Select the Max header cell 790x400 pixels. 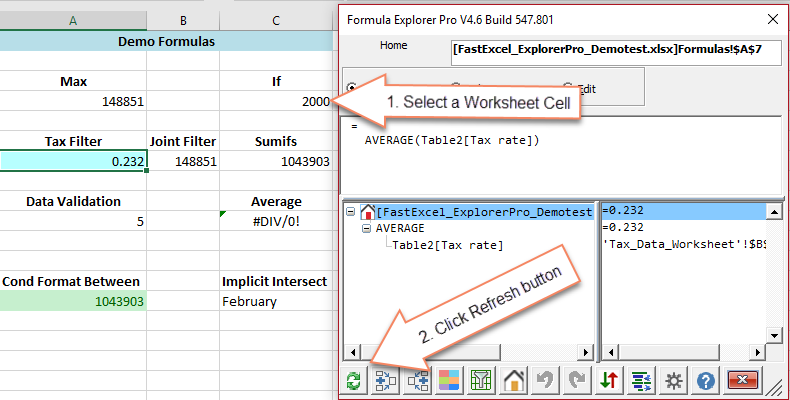tap(73, 81)
